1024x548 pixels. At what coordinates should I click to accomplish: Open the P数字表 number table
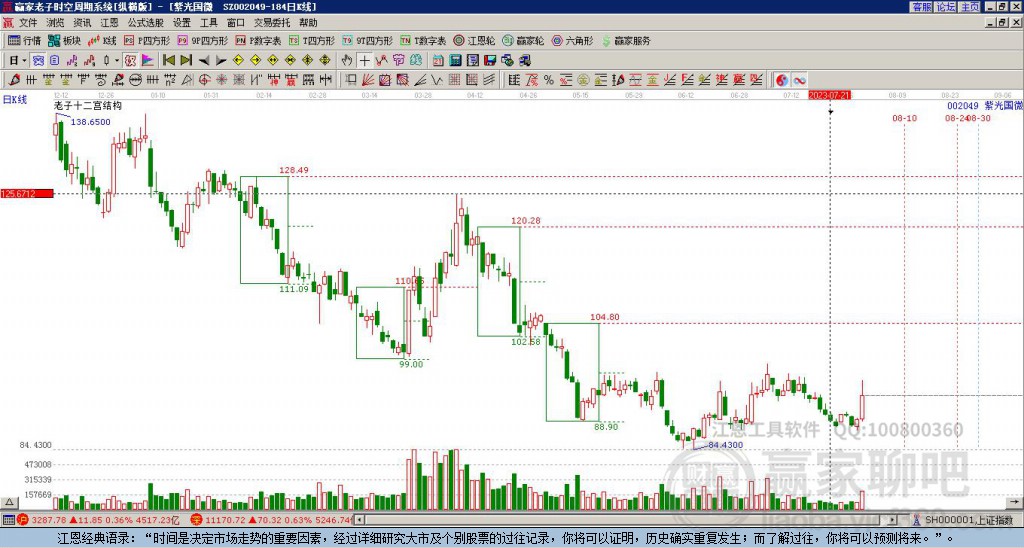pyautogui.click(x=258, y=40)
